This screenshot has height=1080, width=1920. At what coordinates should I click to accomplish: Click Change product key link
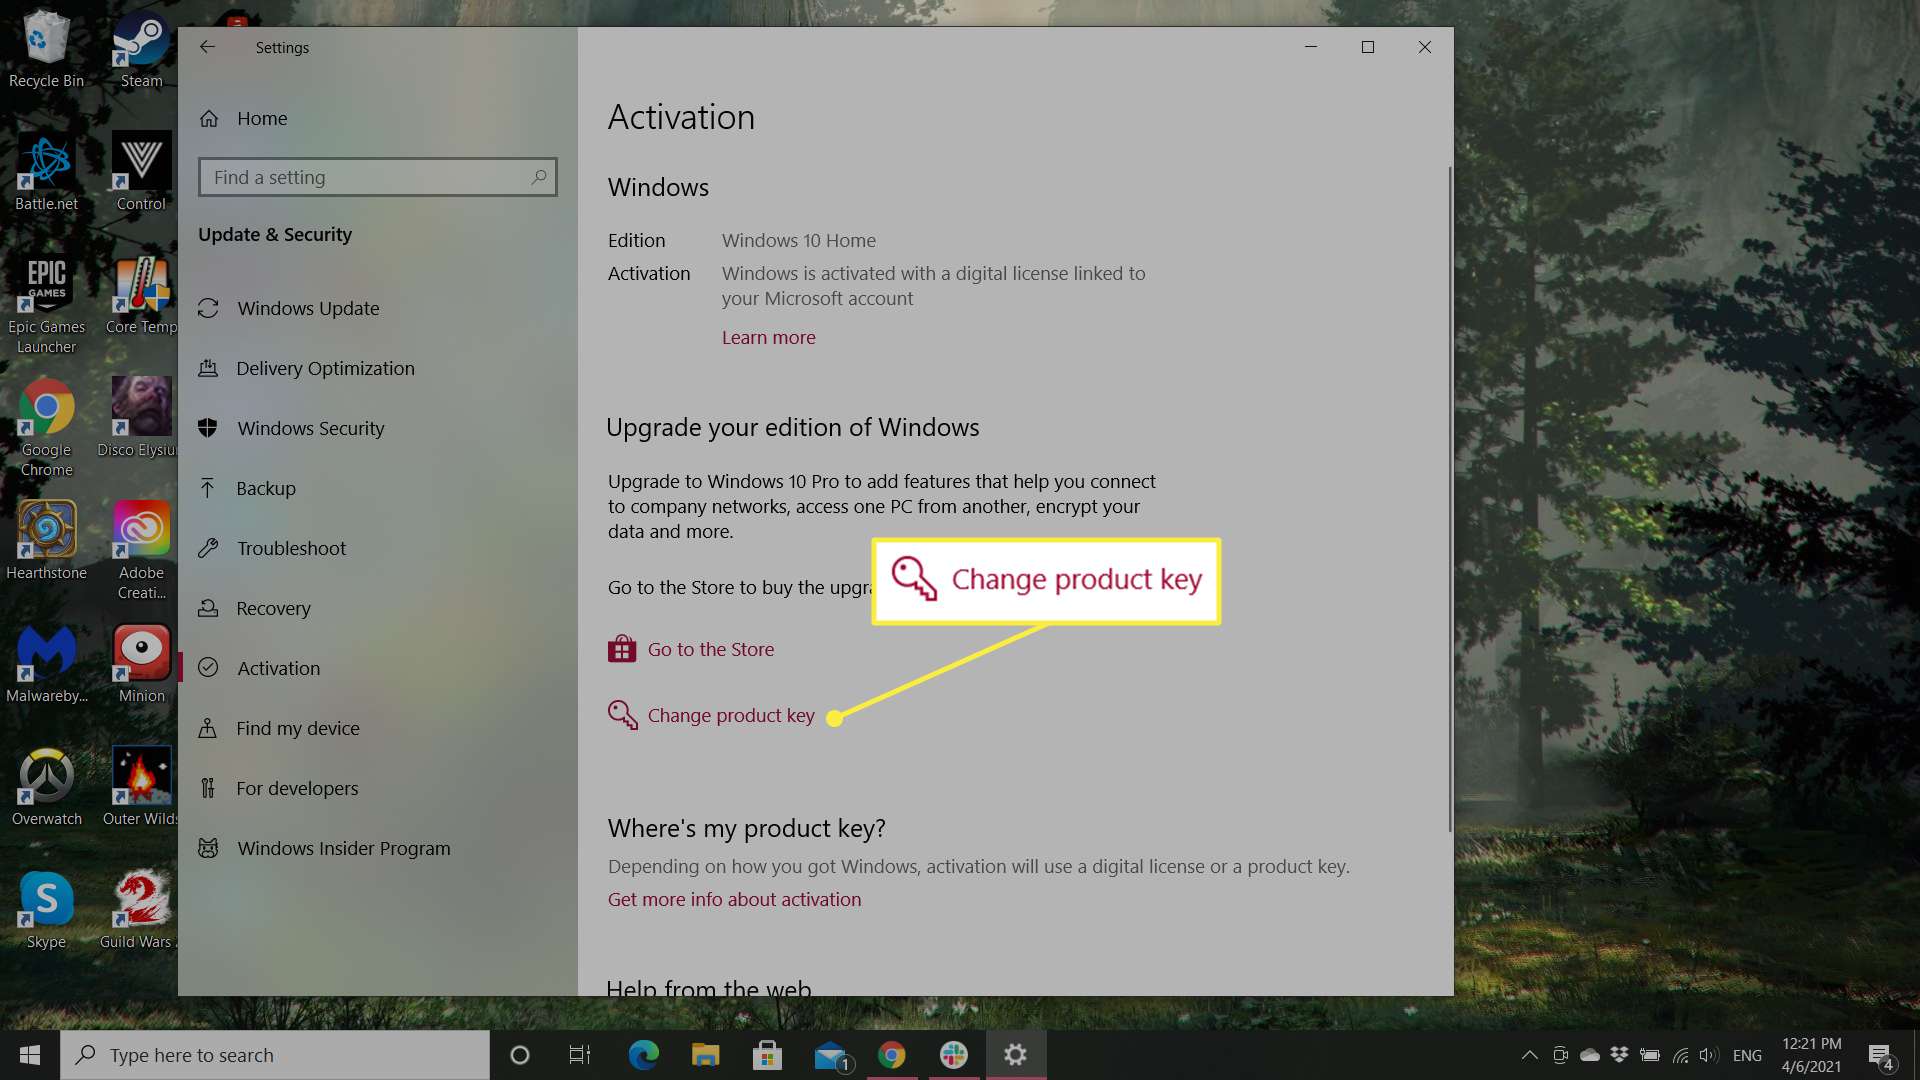click(x=731, y=715)
